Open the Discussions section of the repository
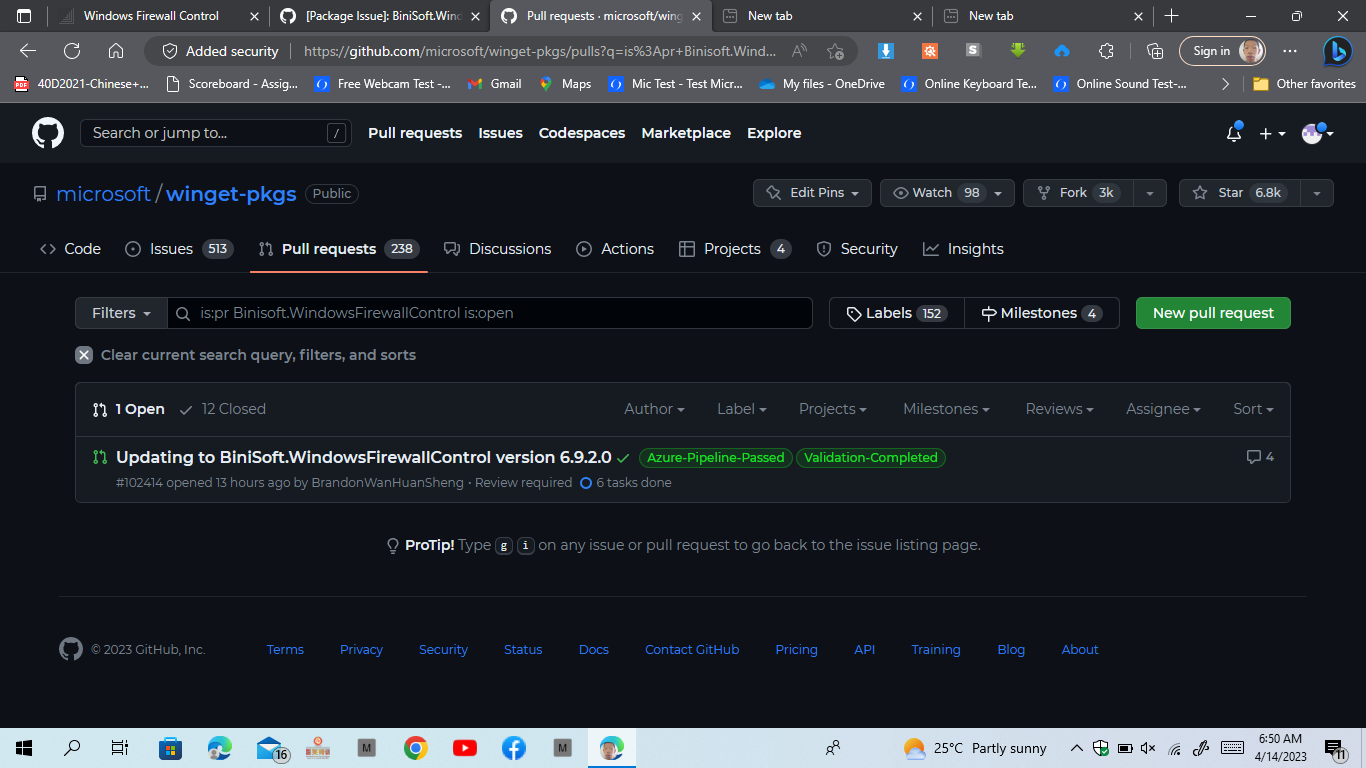 (509, 248)
